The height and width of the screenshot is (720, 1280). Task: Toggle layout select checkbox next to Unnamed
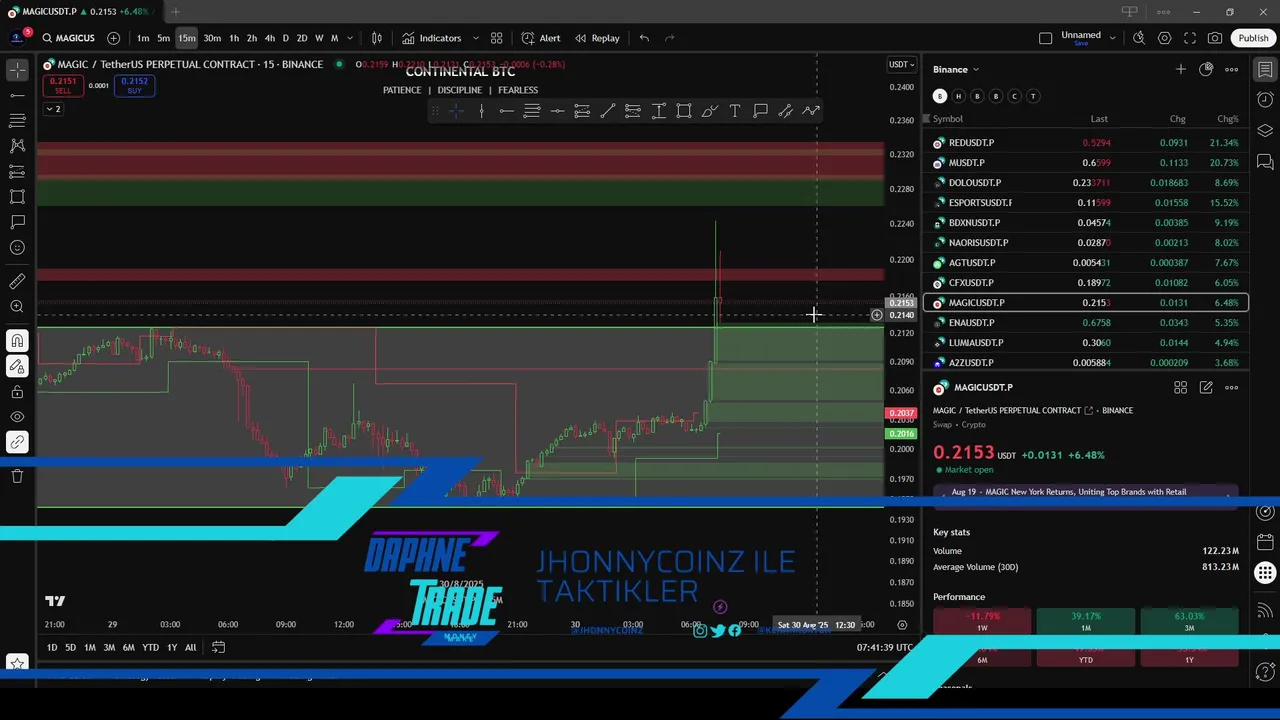pyautogui.click(x=1045, y=38)
